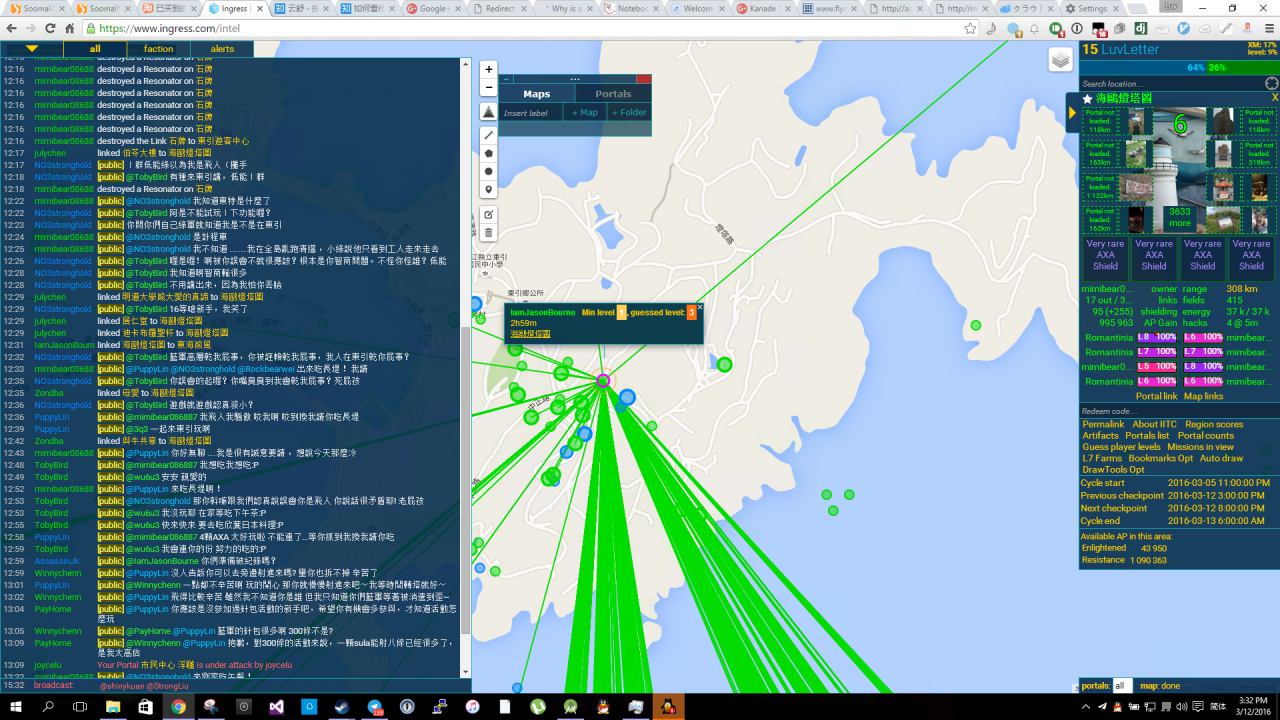Viewport: 1280px width, 720px height.
Task: Open L7 Farms plugin
Action: 1102,458
